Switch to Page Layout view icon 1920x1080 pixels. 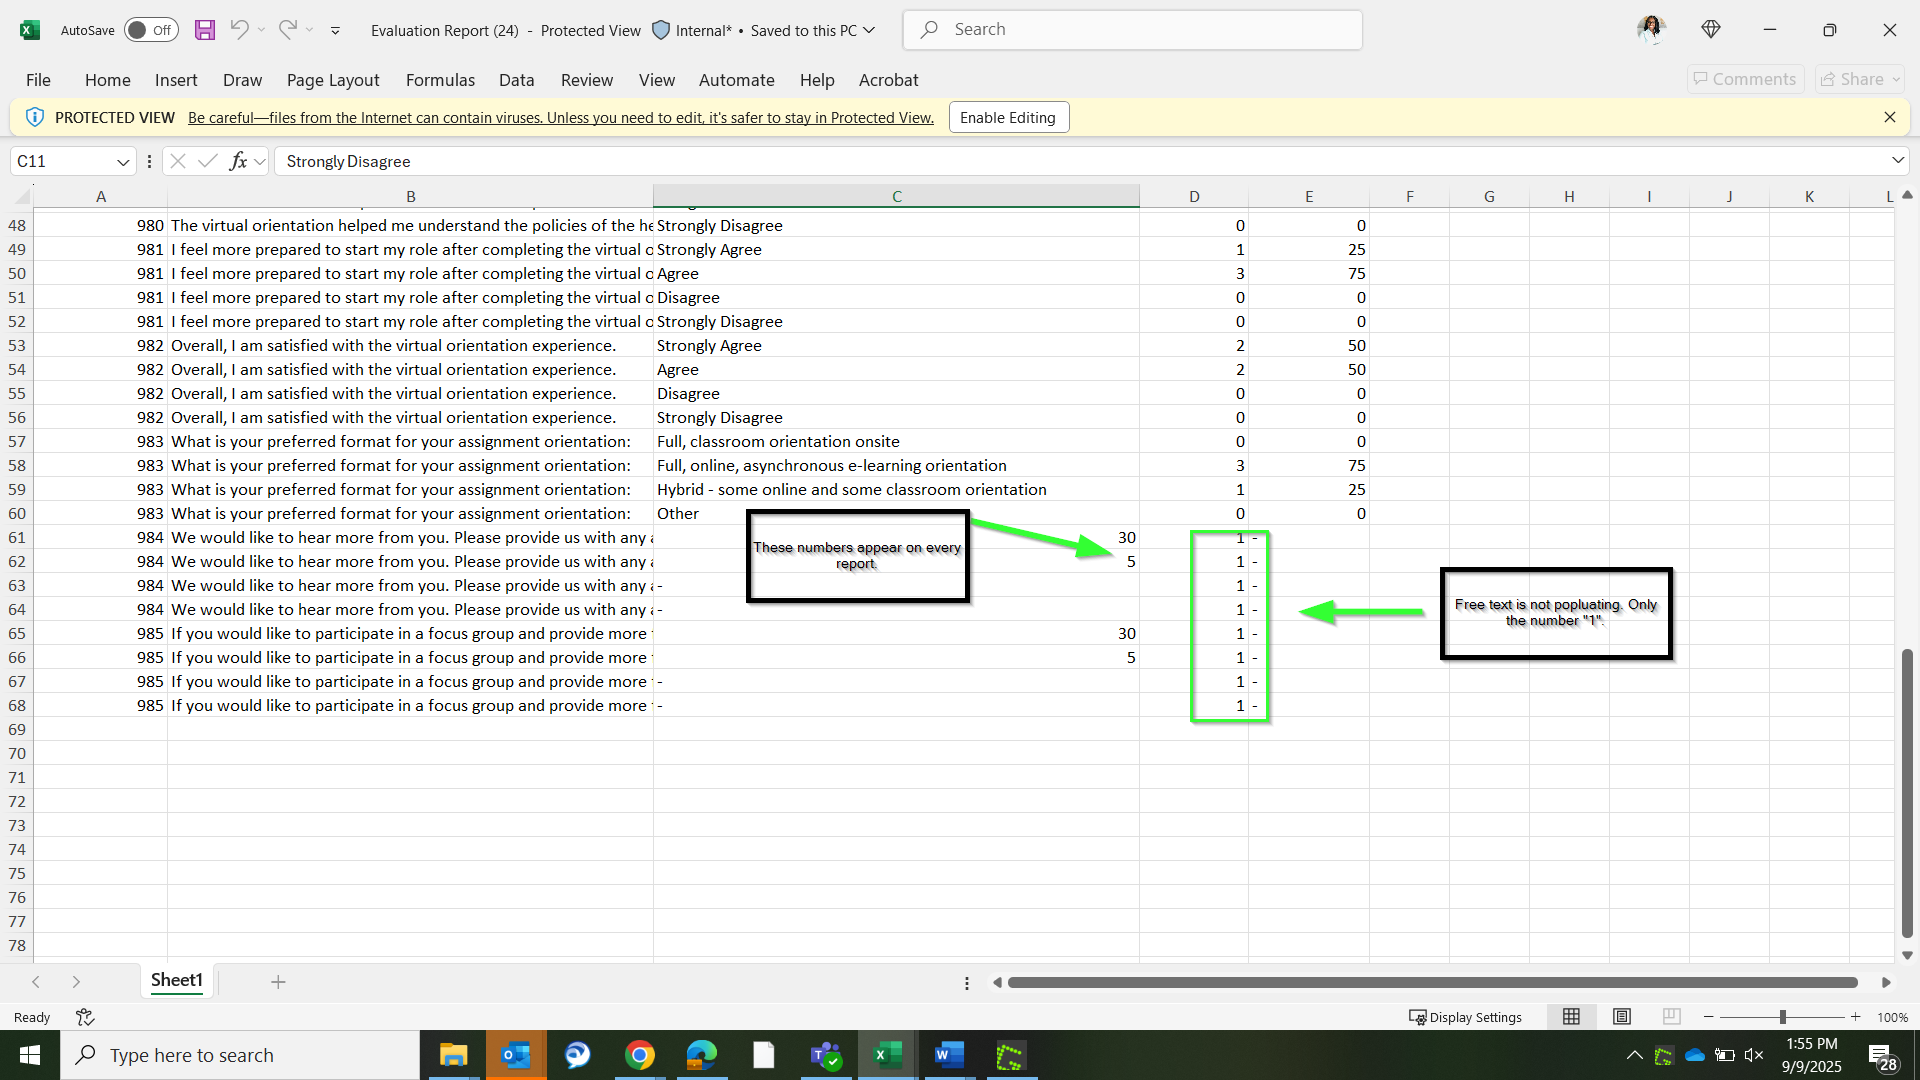[1622, 1017]
